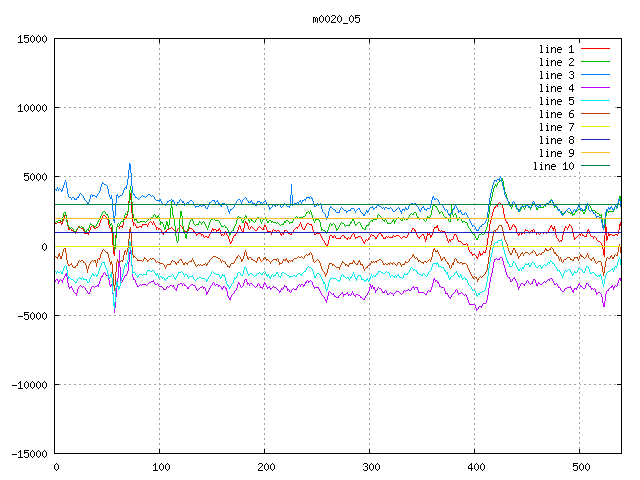Click the line sample beside 'line 4'

coord(595,88)
